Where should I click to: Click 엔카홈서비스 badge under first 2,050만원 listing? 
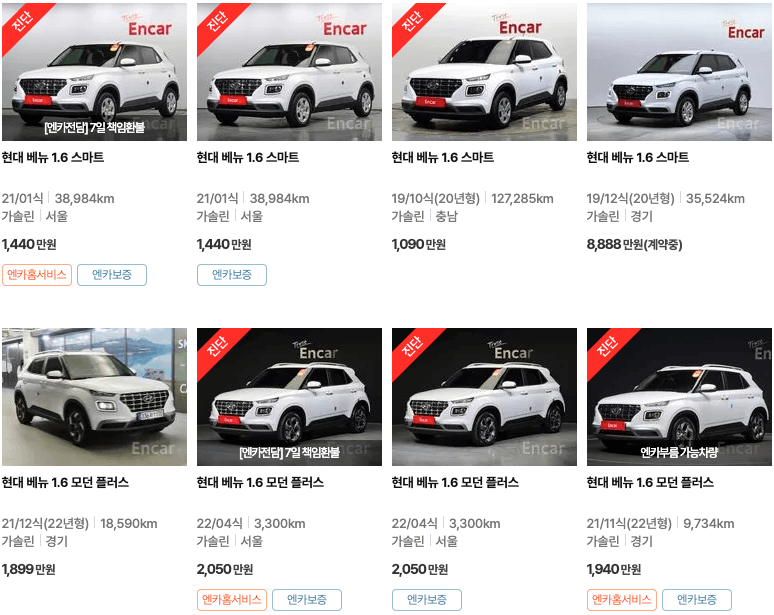point(232,600)
